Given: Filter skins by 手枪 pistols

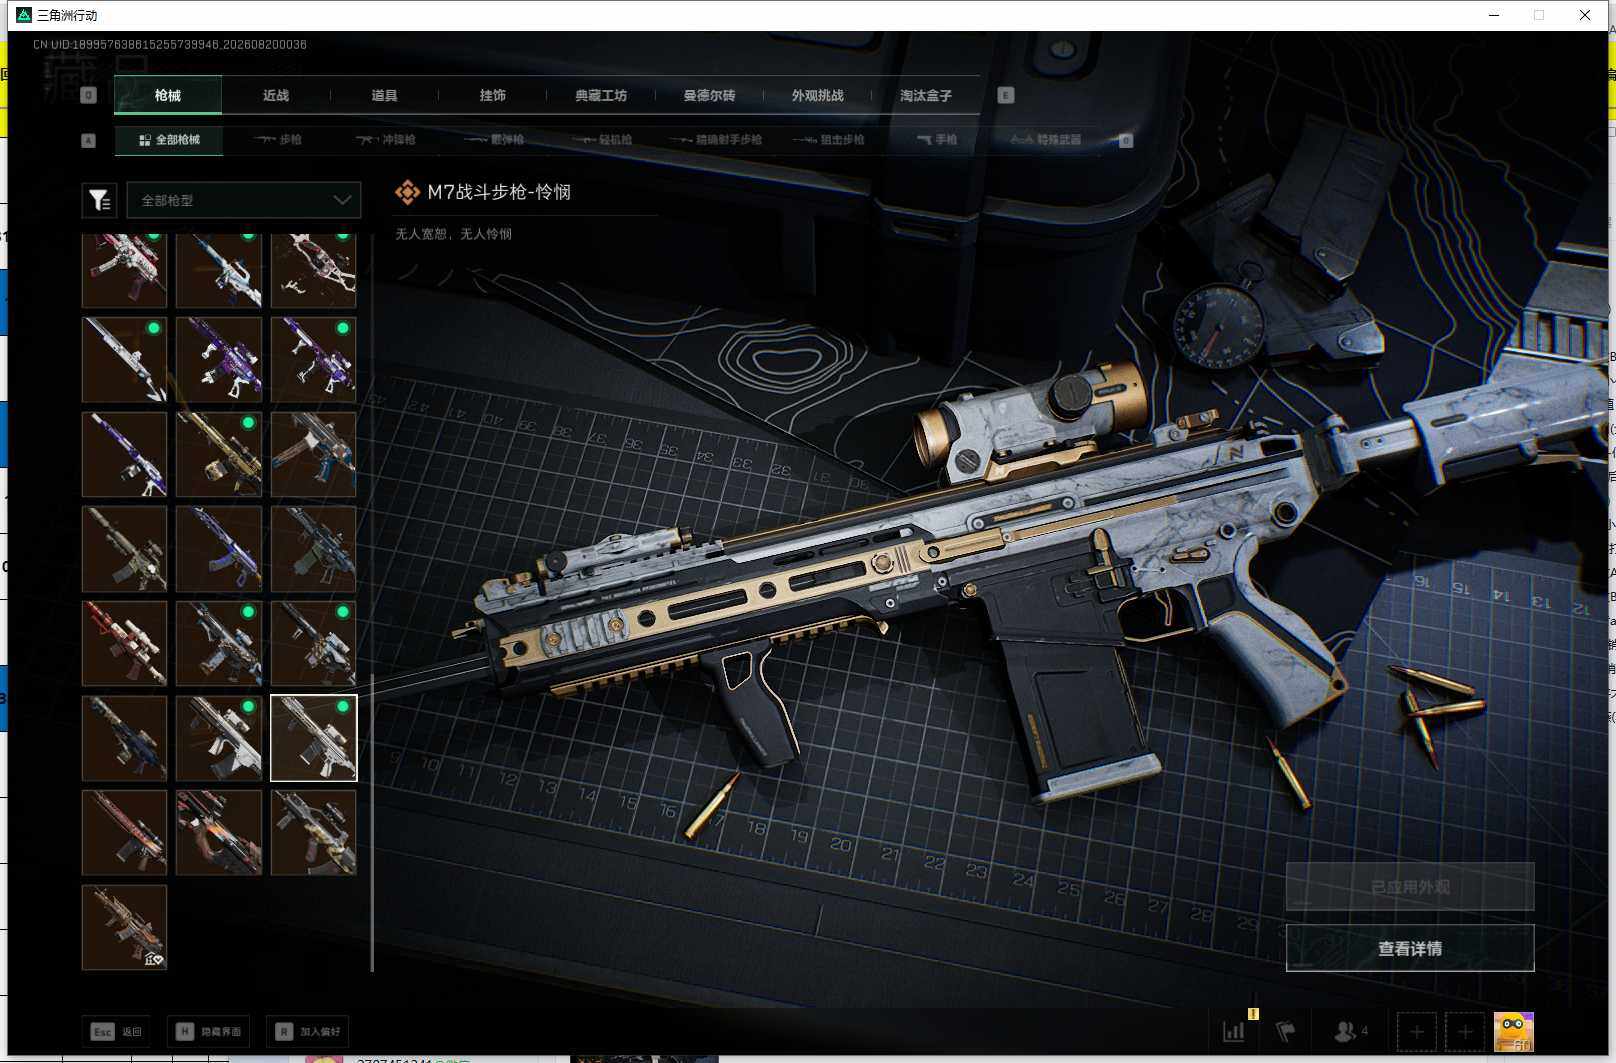Looking at the screenshot, I should 937,140.
